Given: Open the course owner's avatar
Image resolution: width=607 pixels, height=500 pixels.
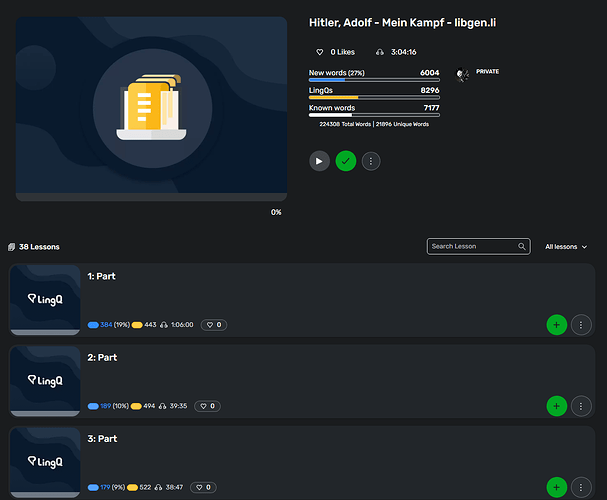Looking at the screenshot, I should coord(463,75).
